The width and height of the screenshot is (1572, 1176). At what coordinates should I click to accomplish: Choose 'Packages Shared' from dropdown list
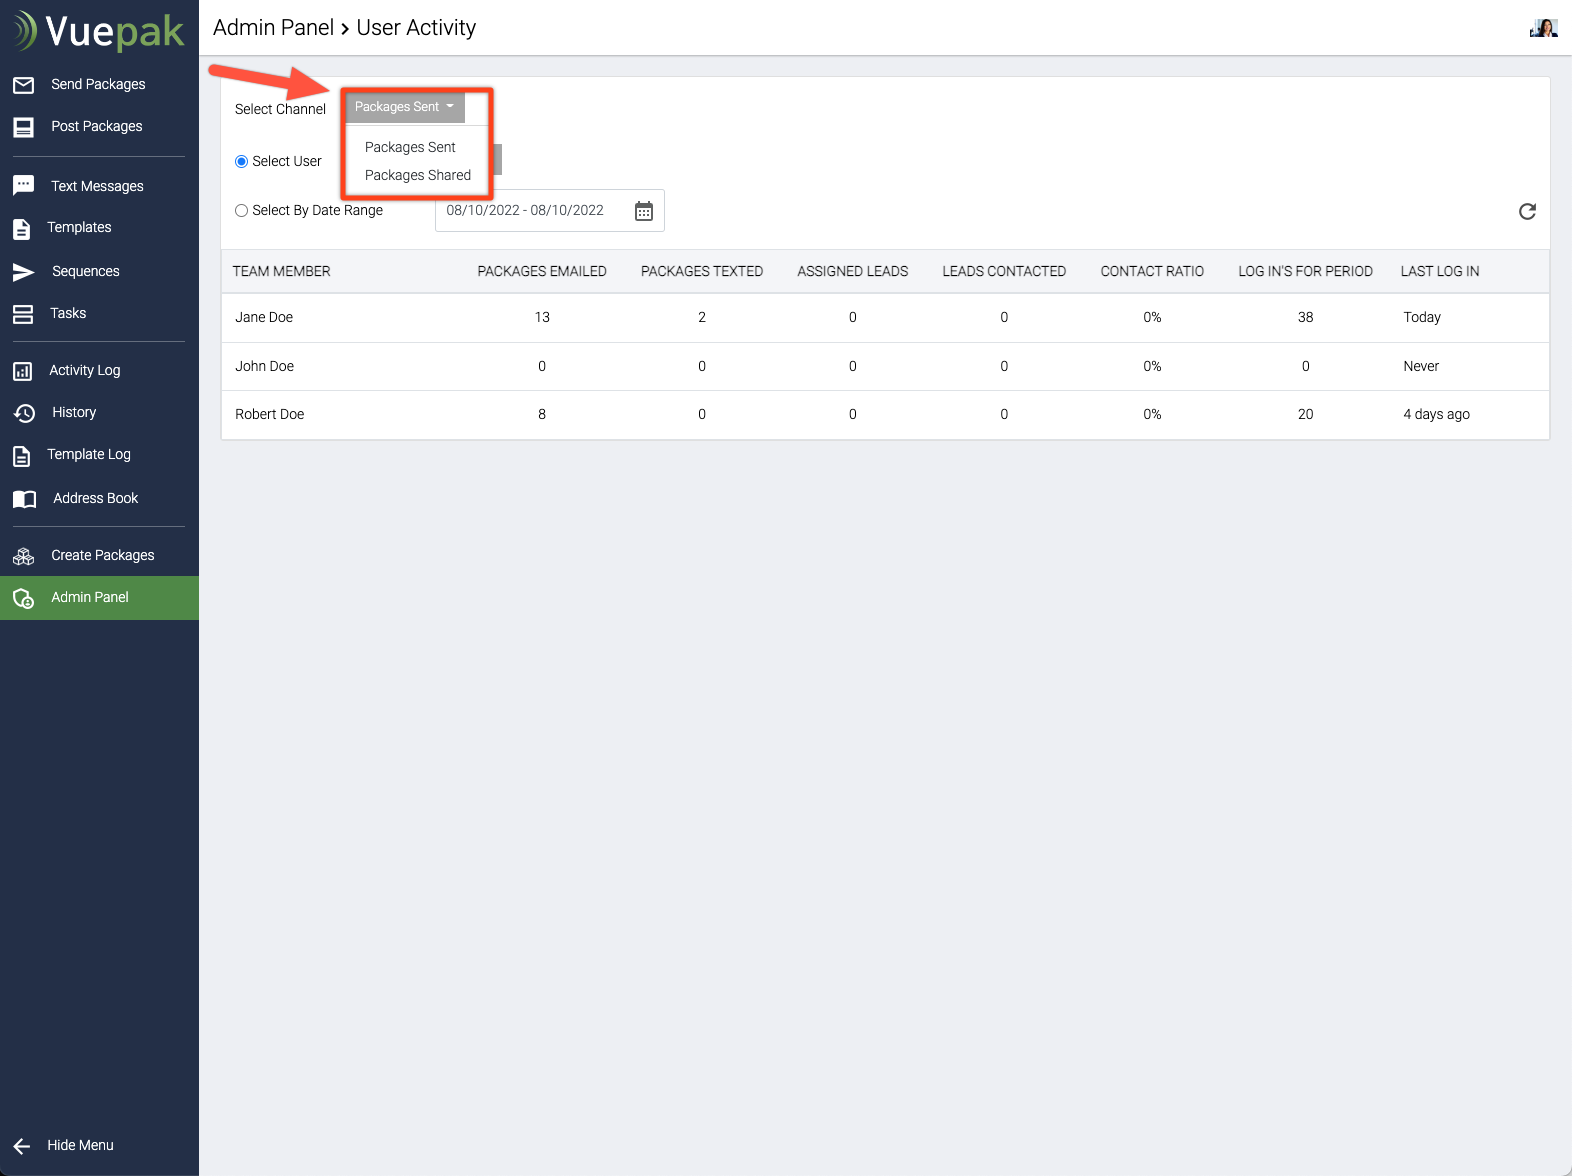pyautogui.click(x=417, y=175)
